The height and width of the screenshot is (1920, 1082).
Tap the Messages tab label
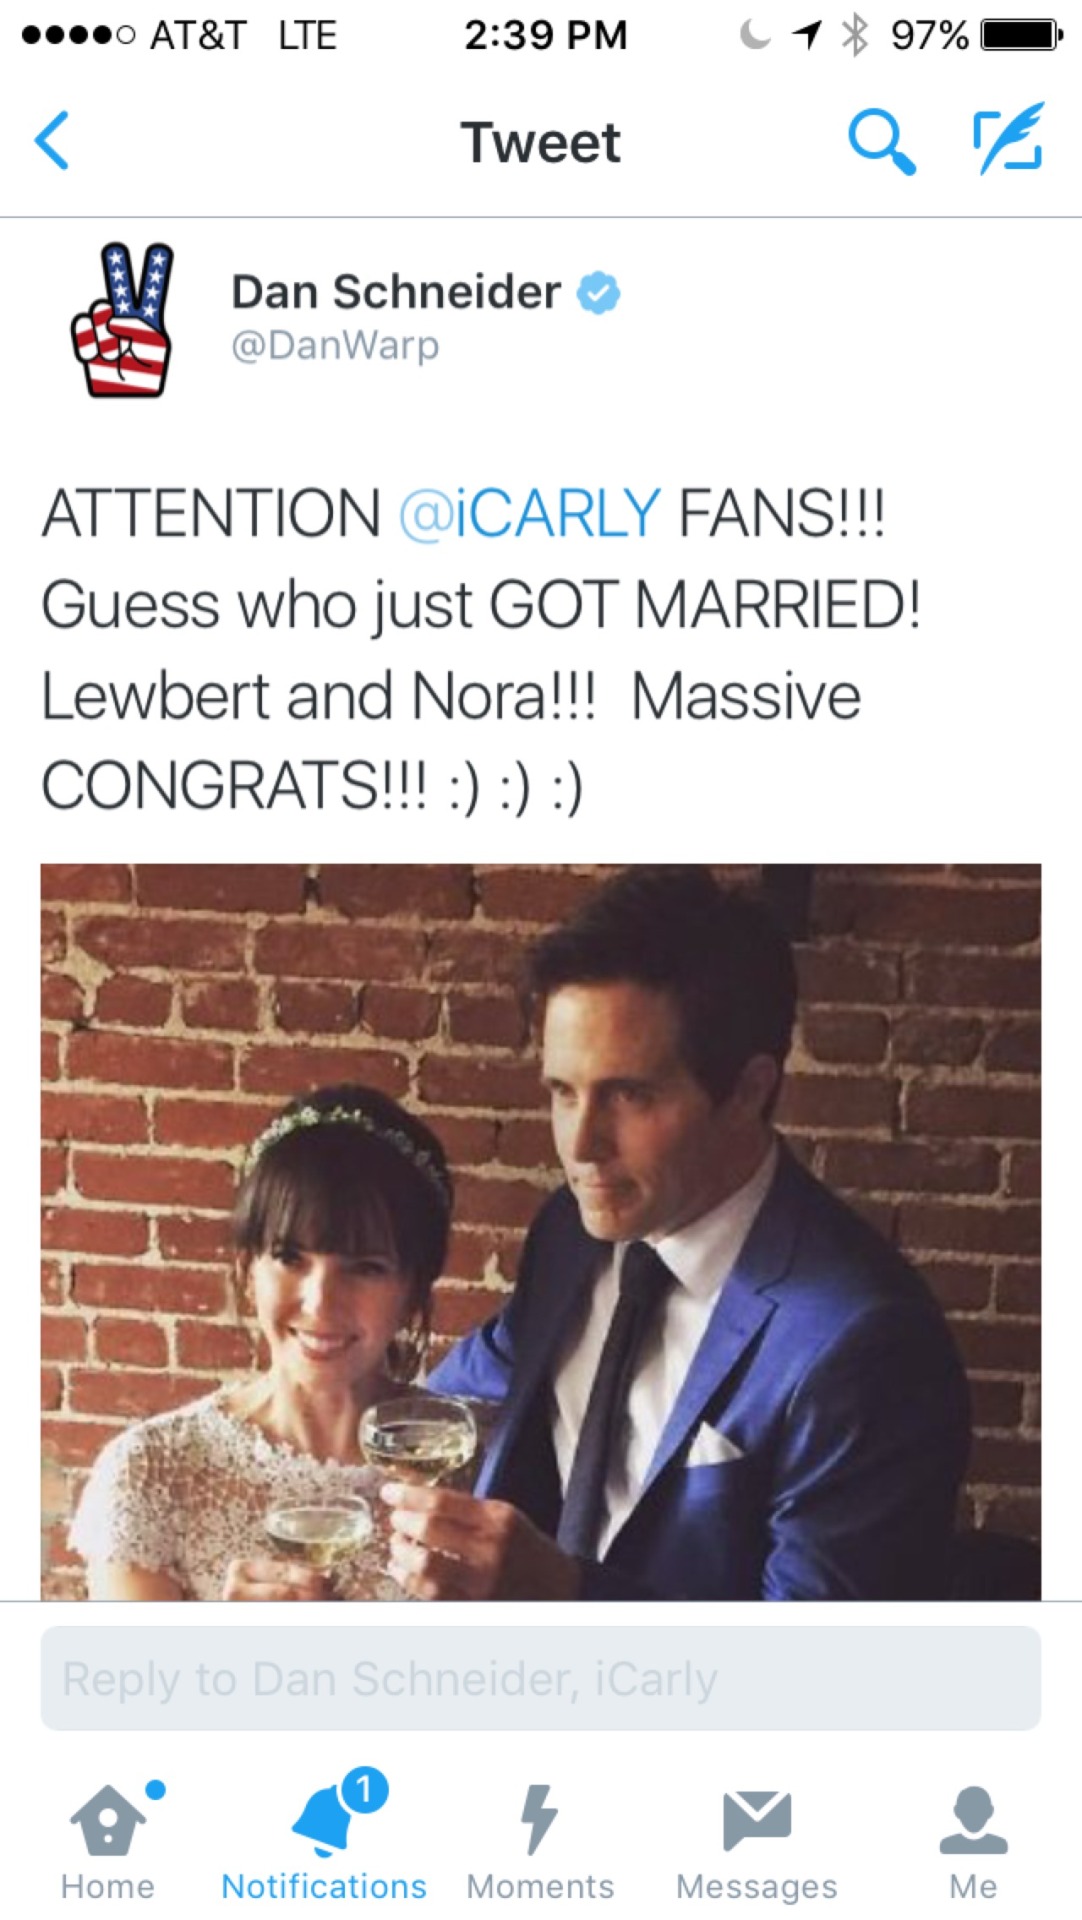pos(757,1887)
